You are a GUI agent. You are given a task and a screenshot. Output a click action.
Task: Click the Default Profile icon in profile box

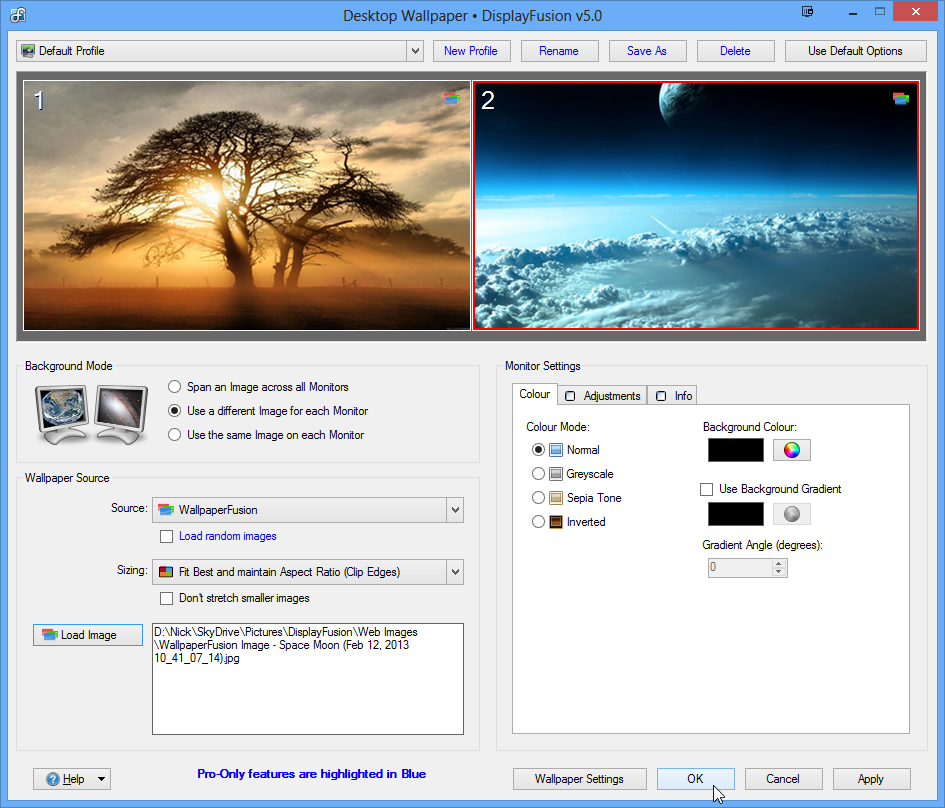(28, 51)
